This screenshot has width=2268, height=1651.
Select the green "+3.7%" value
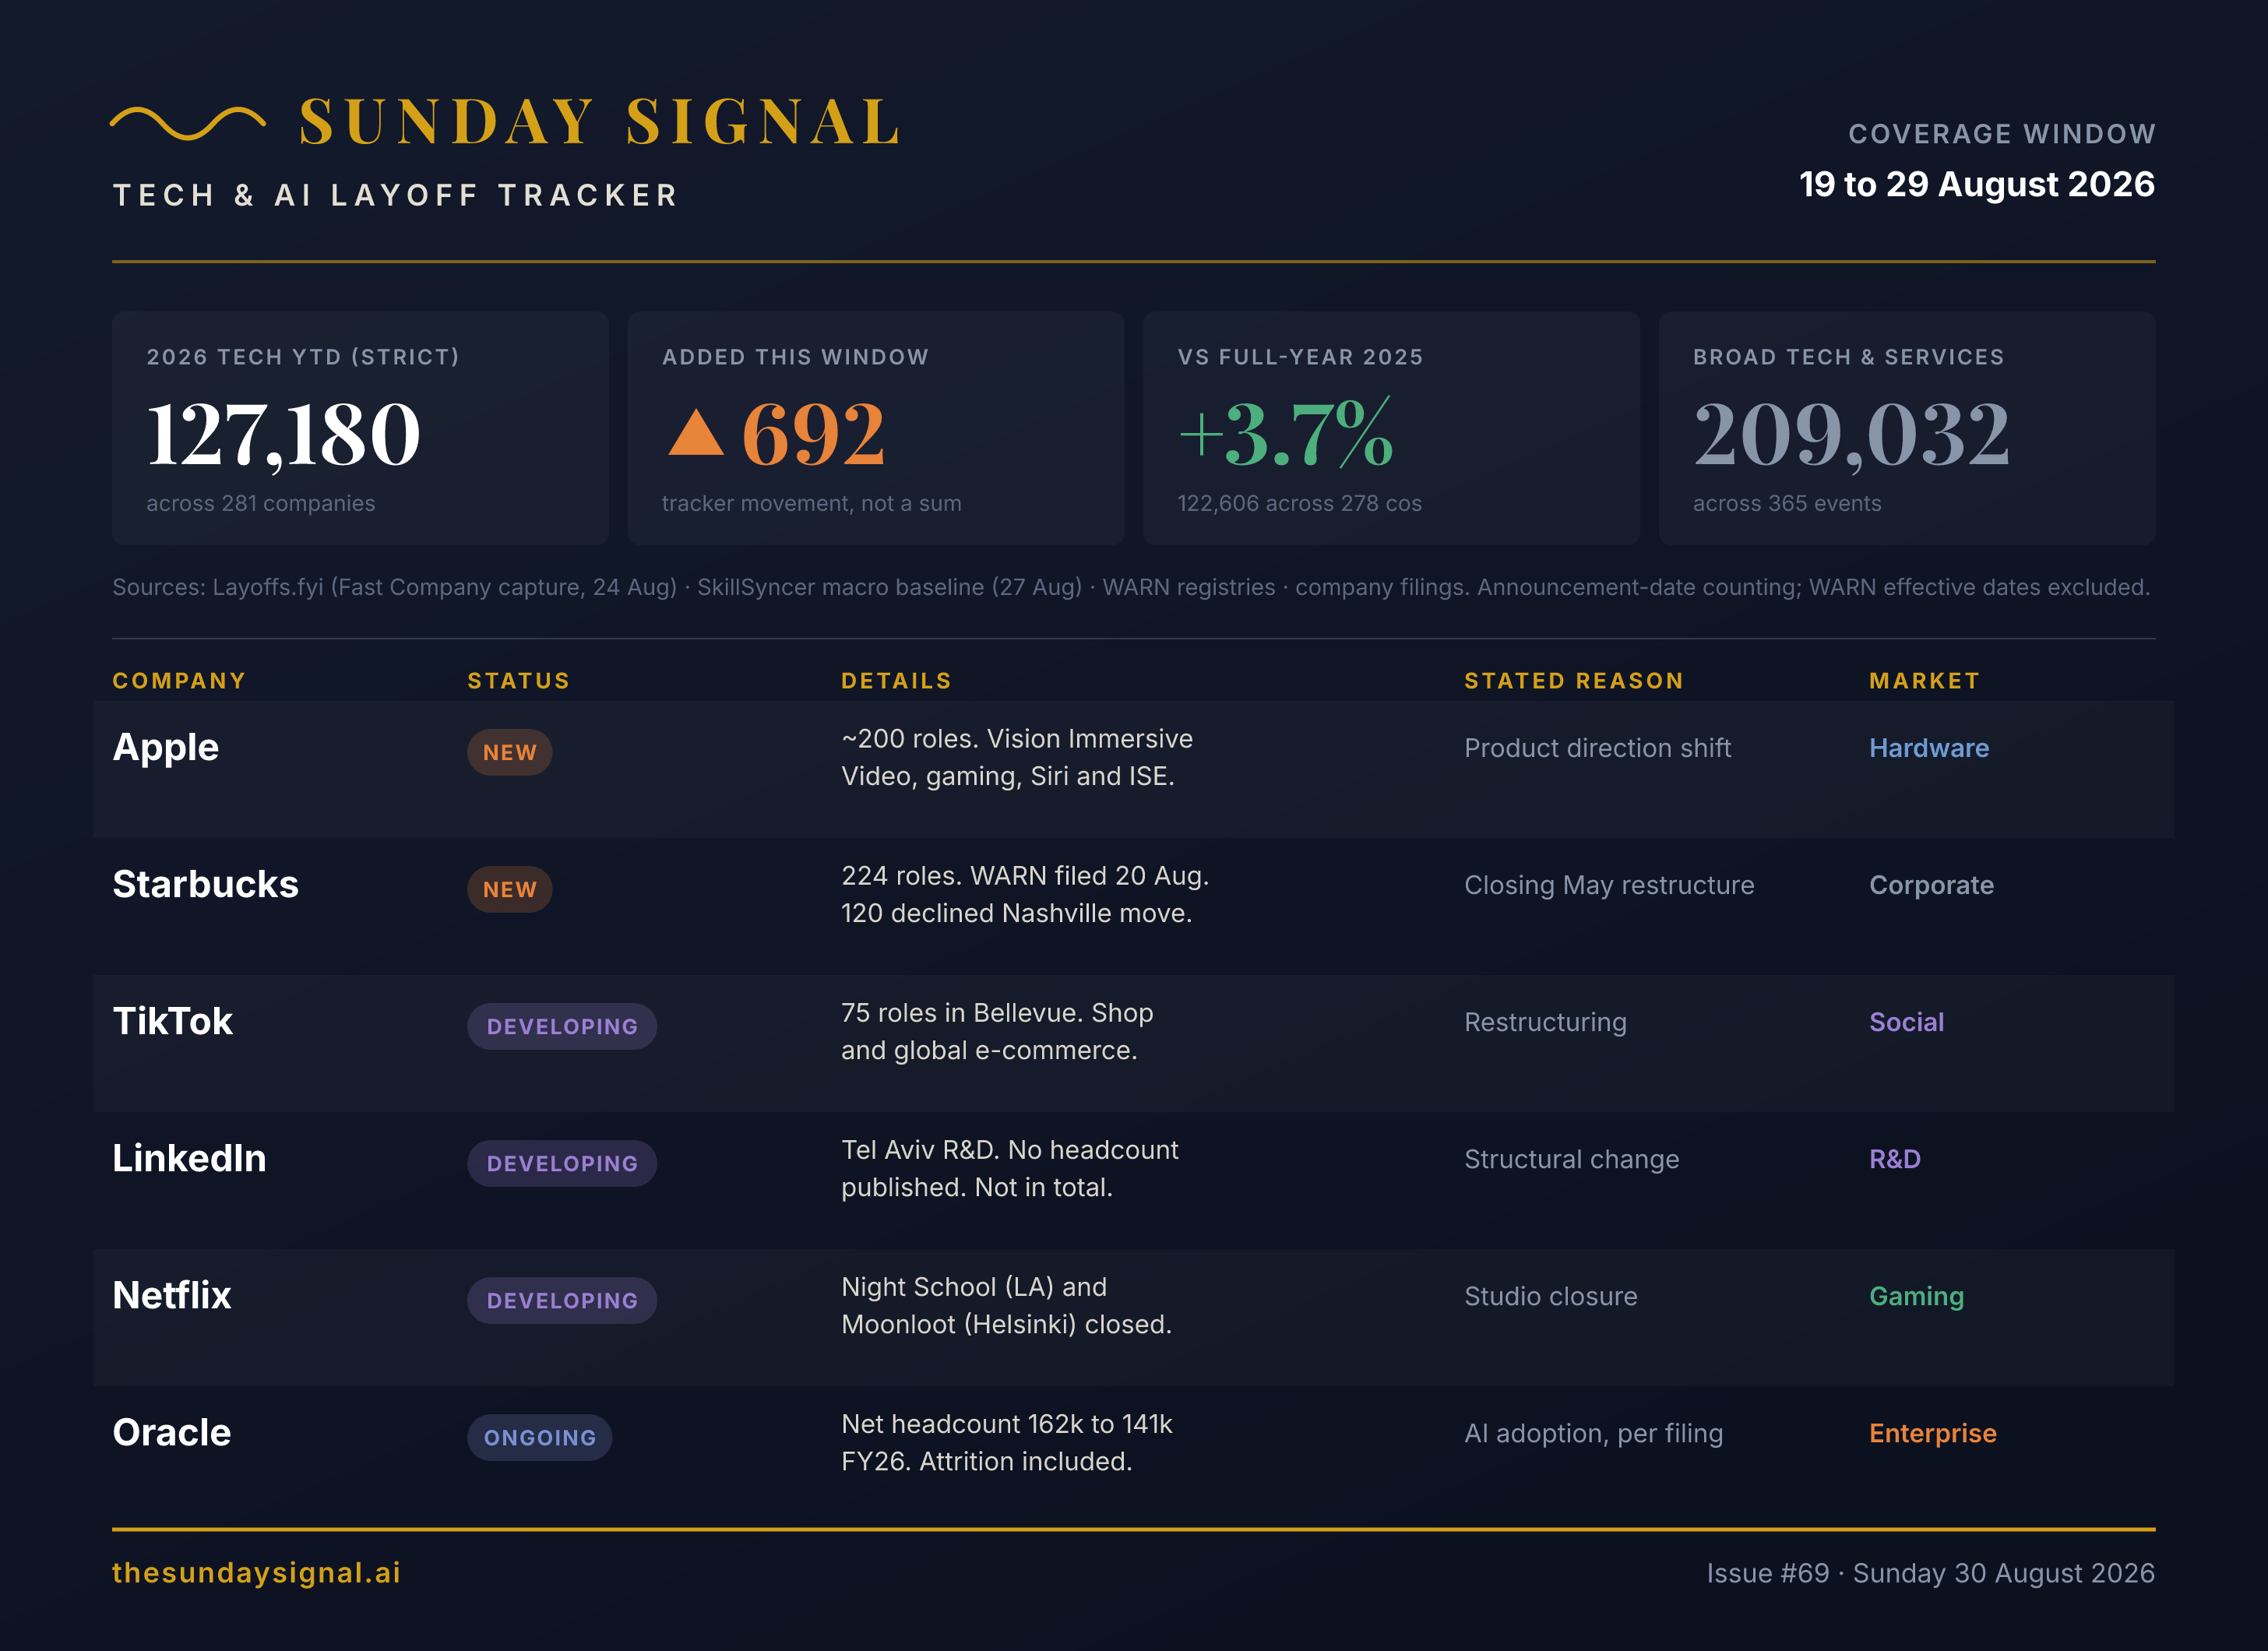pyautogui.click(x=1286, y=434)
